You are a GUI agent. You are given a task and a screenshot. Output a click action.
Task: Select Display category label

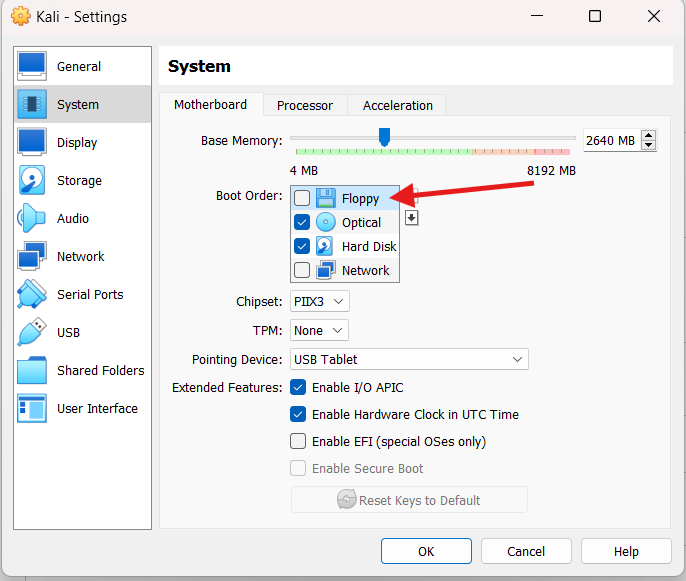tap(77, 143)
